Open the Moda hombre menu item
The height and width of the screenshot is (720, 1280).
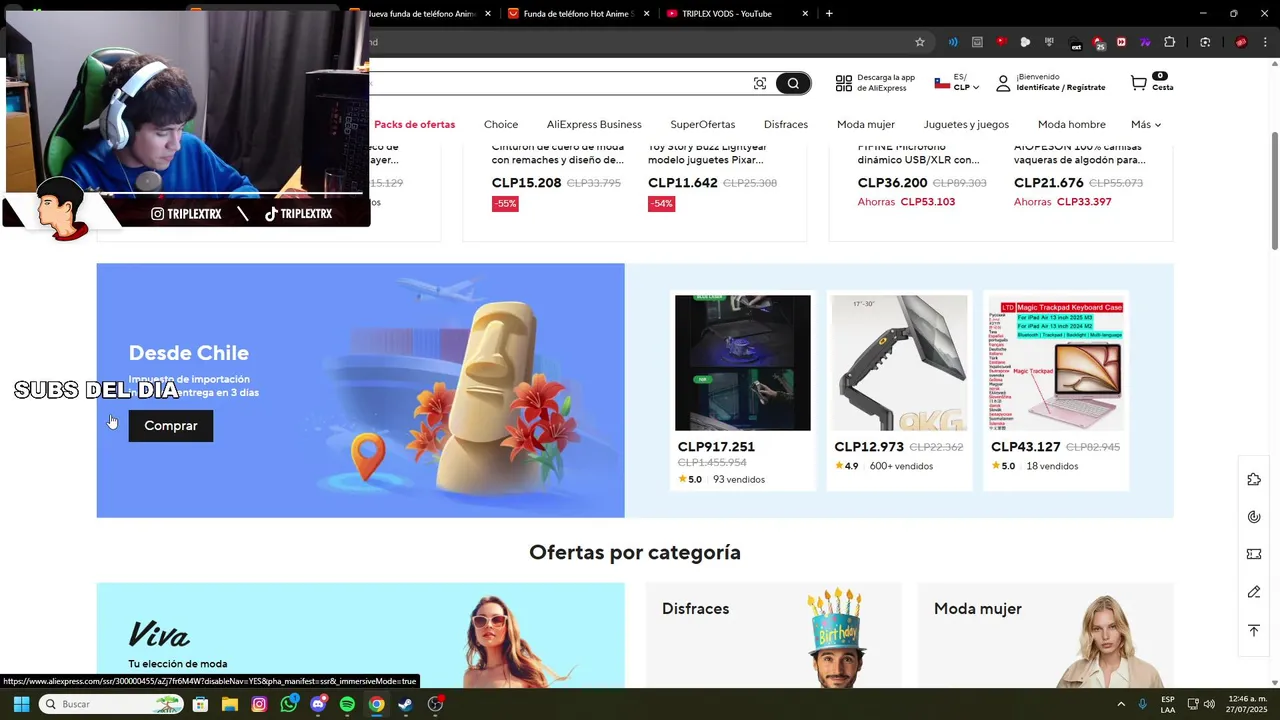1071,124
